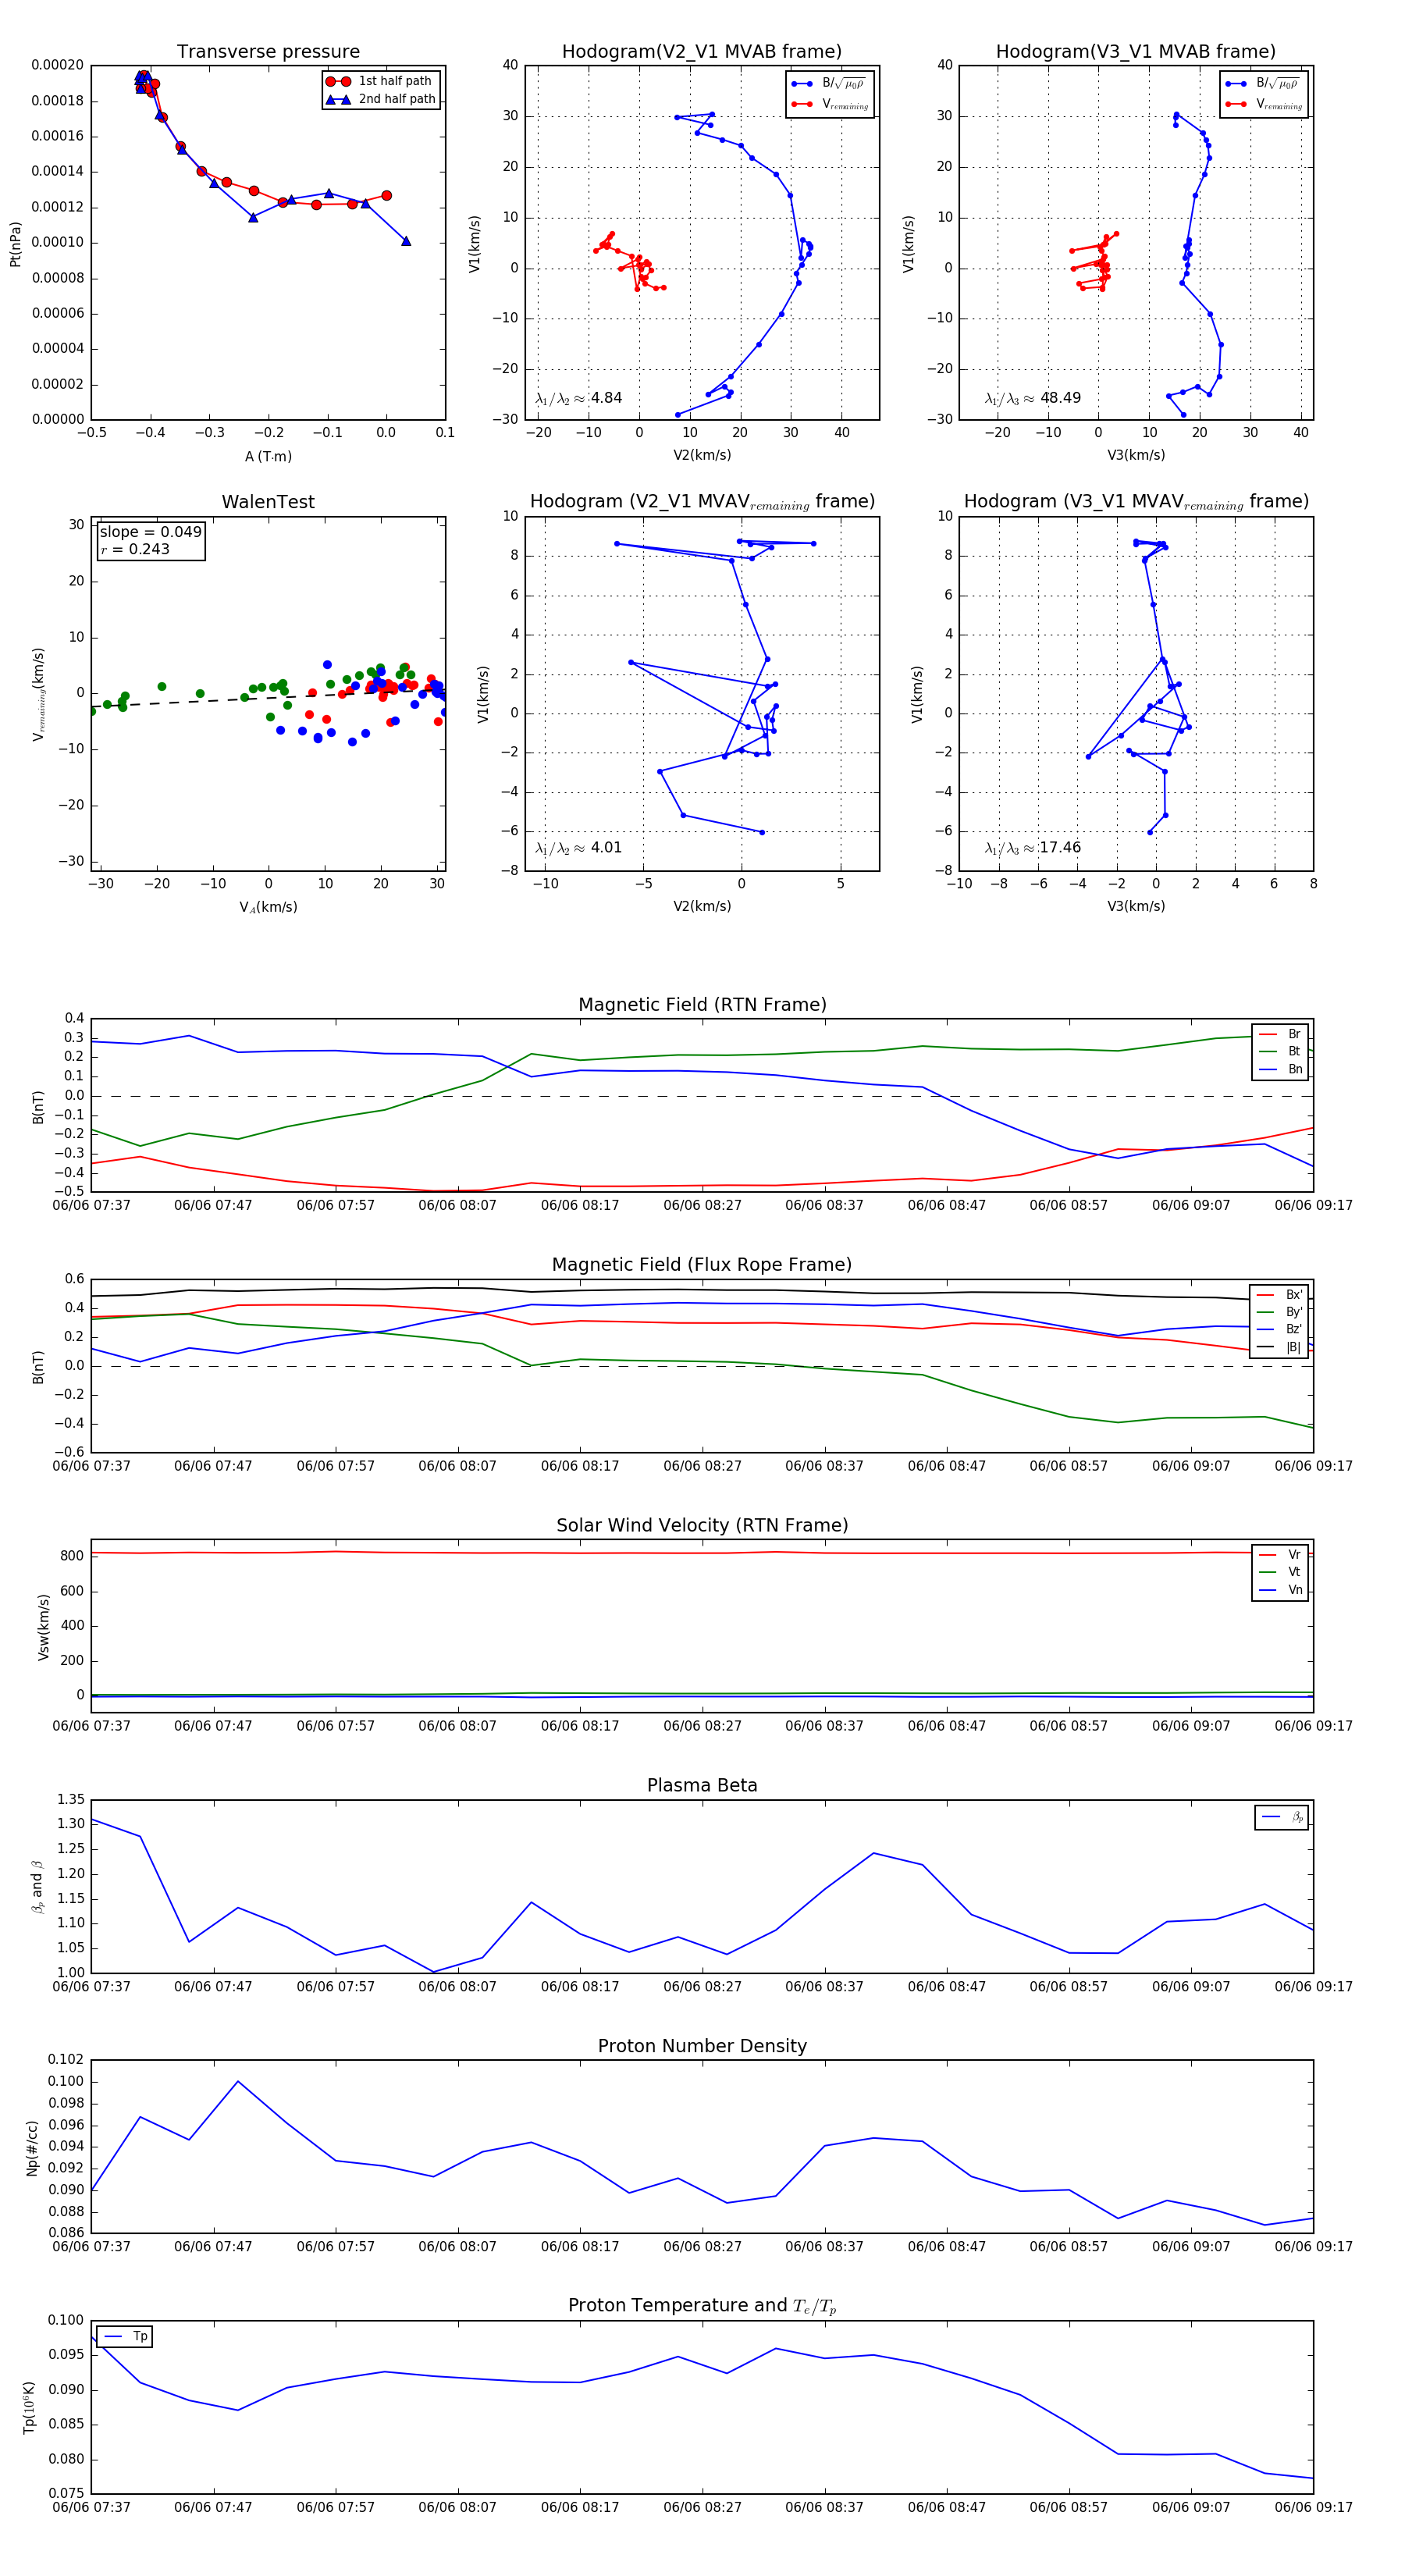Click the 0.00020 tick on Transverse pressure axis
The height and width of the screenshot is (2576, 1405).
(57, 65)
